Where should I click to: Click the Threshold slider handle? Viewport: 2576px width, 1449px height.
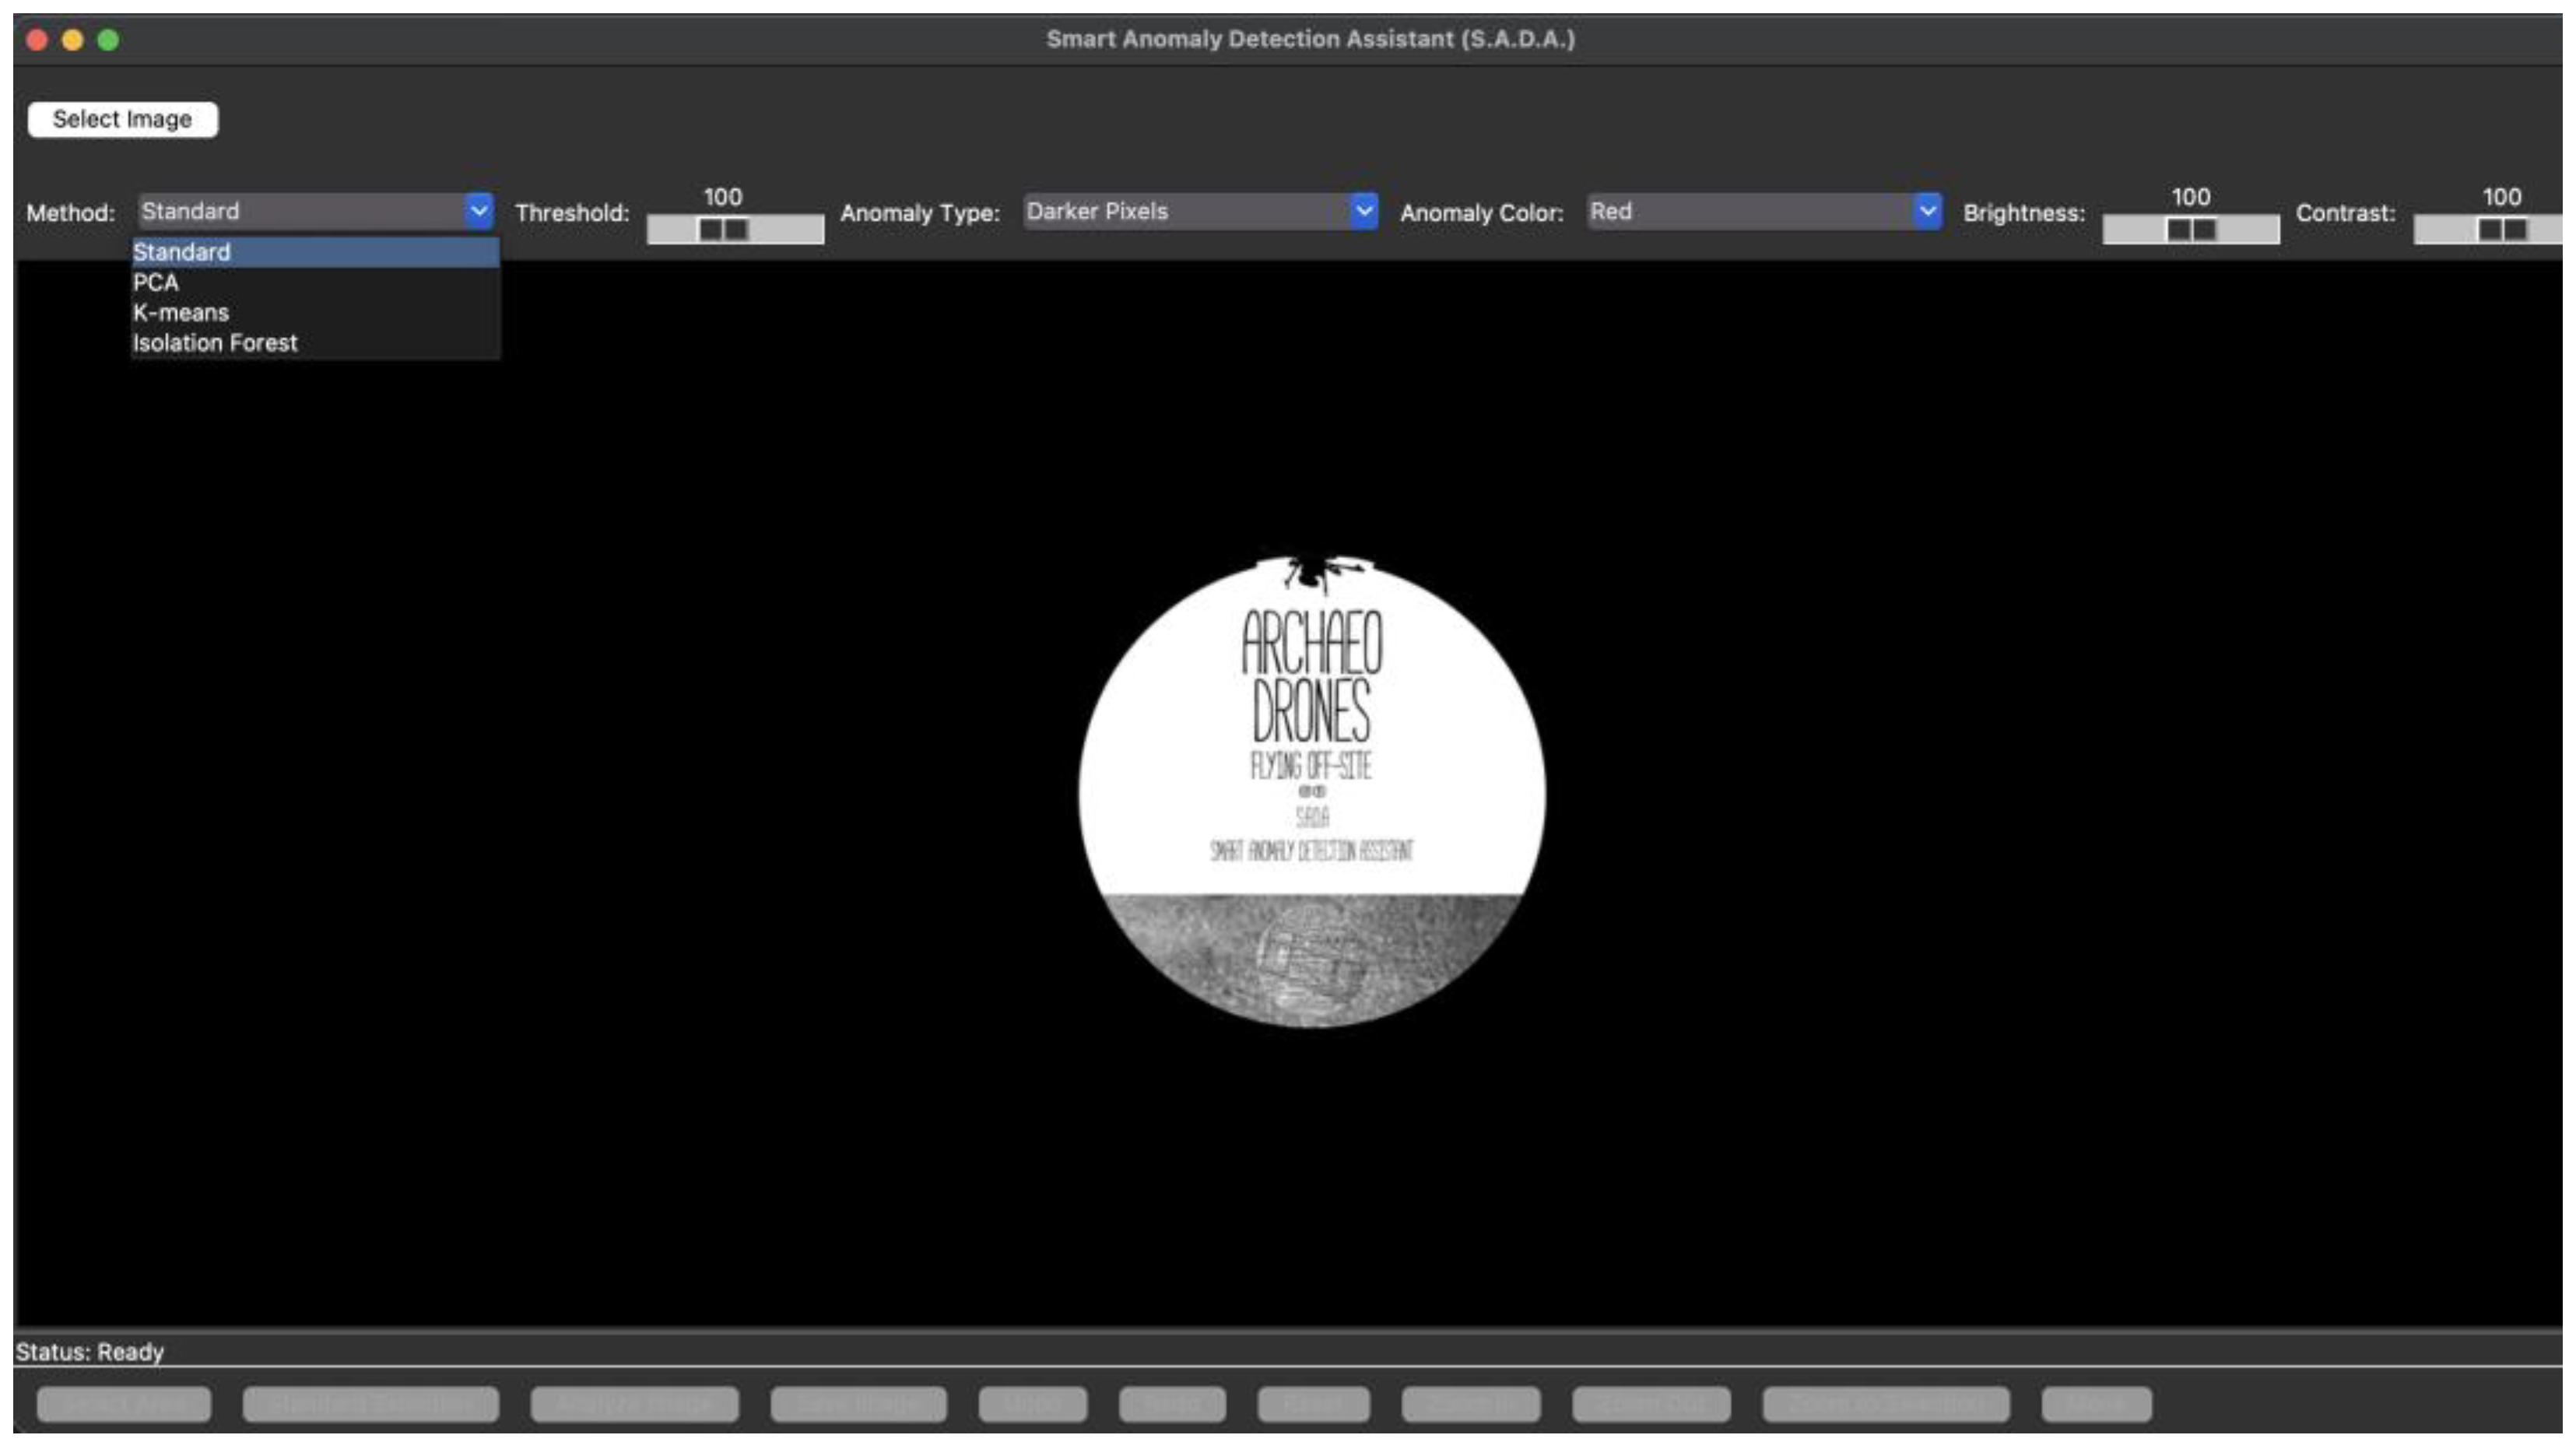[723, 230]
